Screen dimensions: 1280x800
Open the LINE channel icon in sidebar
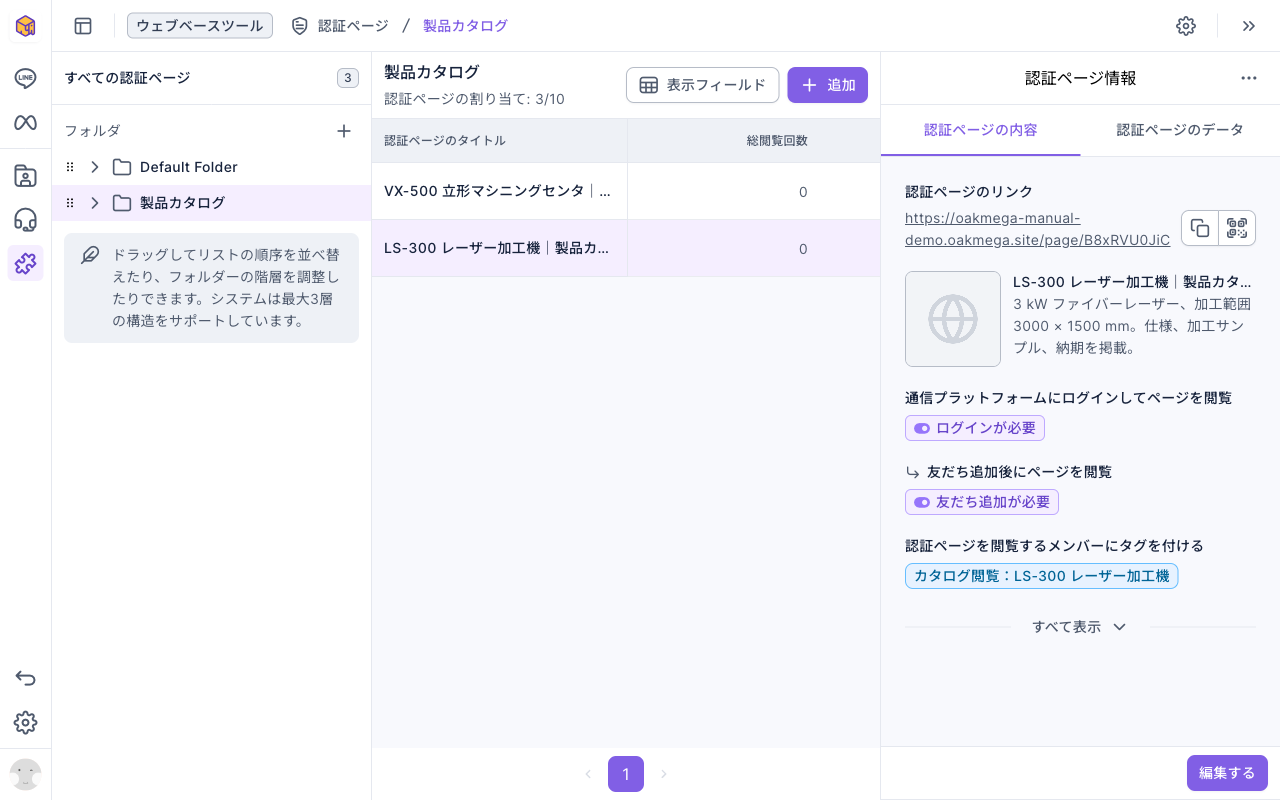[x=25, y=78]
